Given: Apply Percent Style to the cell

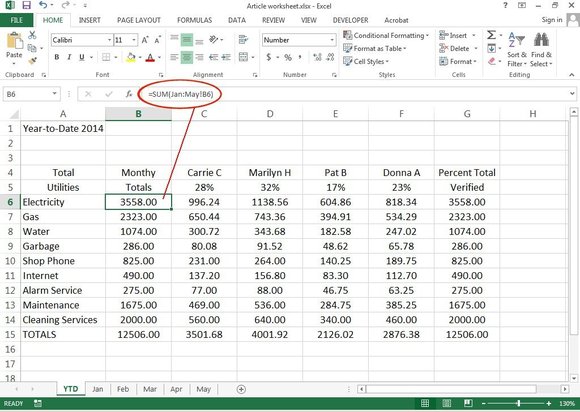Looking at the screenshot, I should coord(288,57).
